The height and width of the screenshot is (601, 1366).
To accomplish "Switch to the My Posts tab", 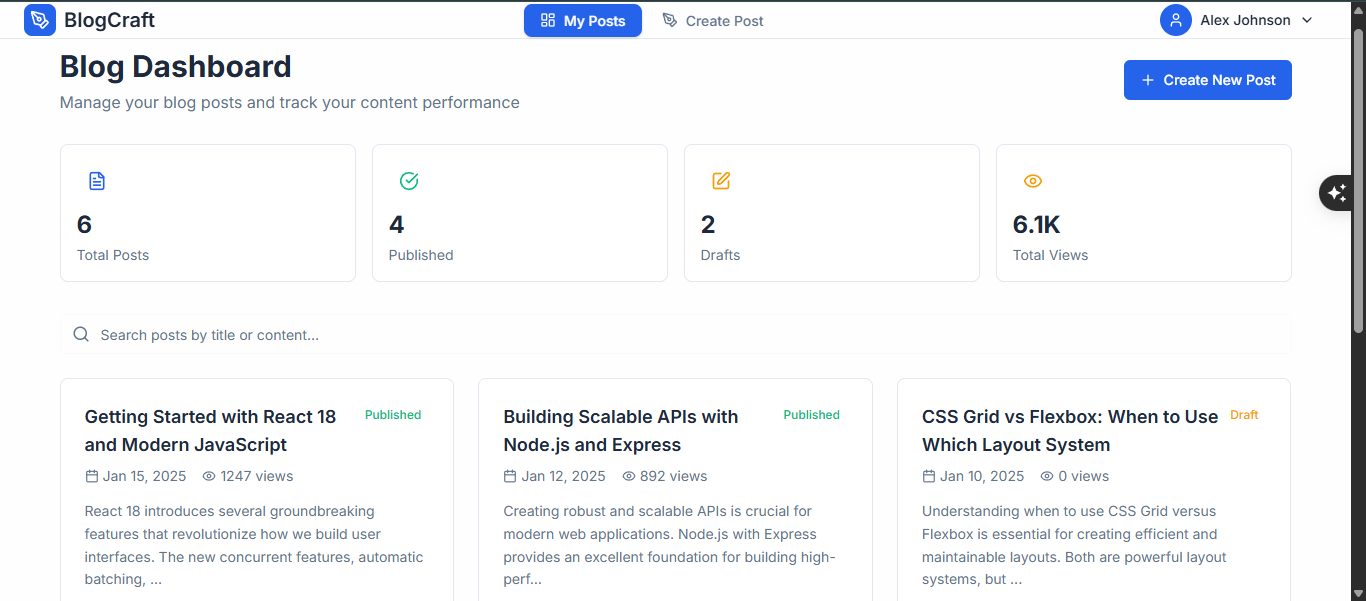I will point(583,20).
